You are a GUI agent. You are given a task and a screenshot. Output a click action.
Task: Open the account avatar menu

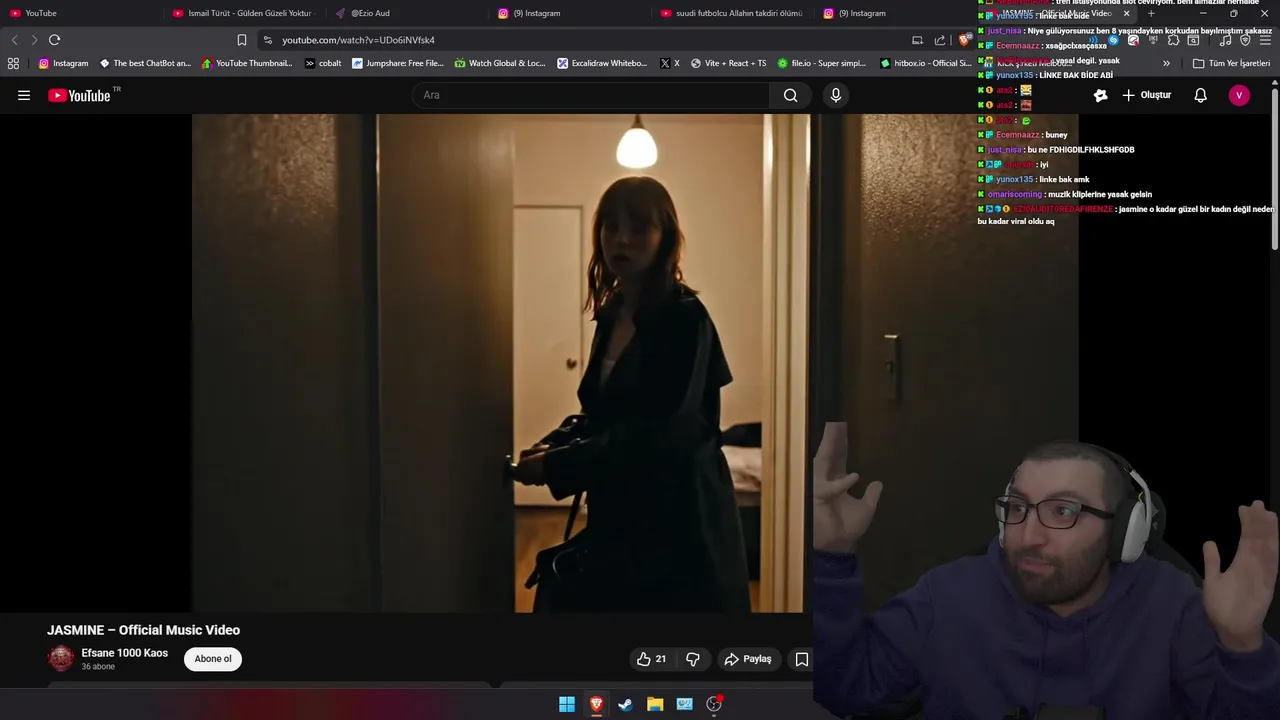click(1239, 95)
